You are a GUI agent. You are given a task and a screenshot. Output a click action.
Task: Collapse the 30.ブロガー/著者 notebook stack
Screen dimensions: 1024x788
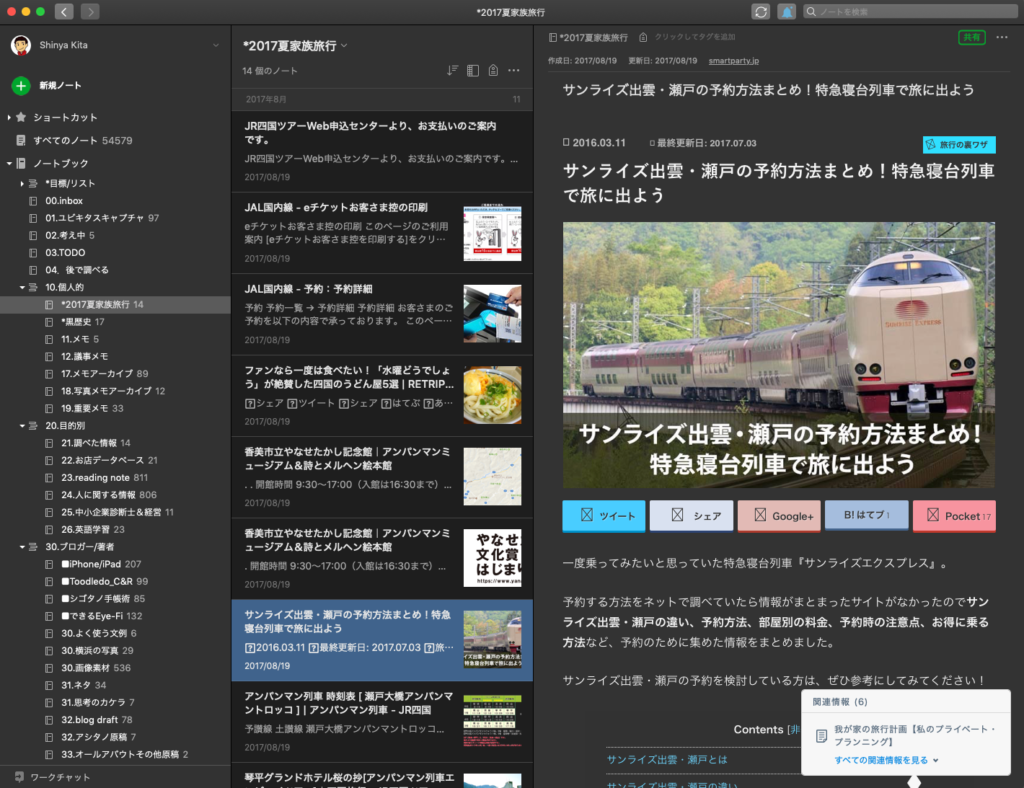point(22,547)
